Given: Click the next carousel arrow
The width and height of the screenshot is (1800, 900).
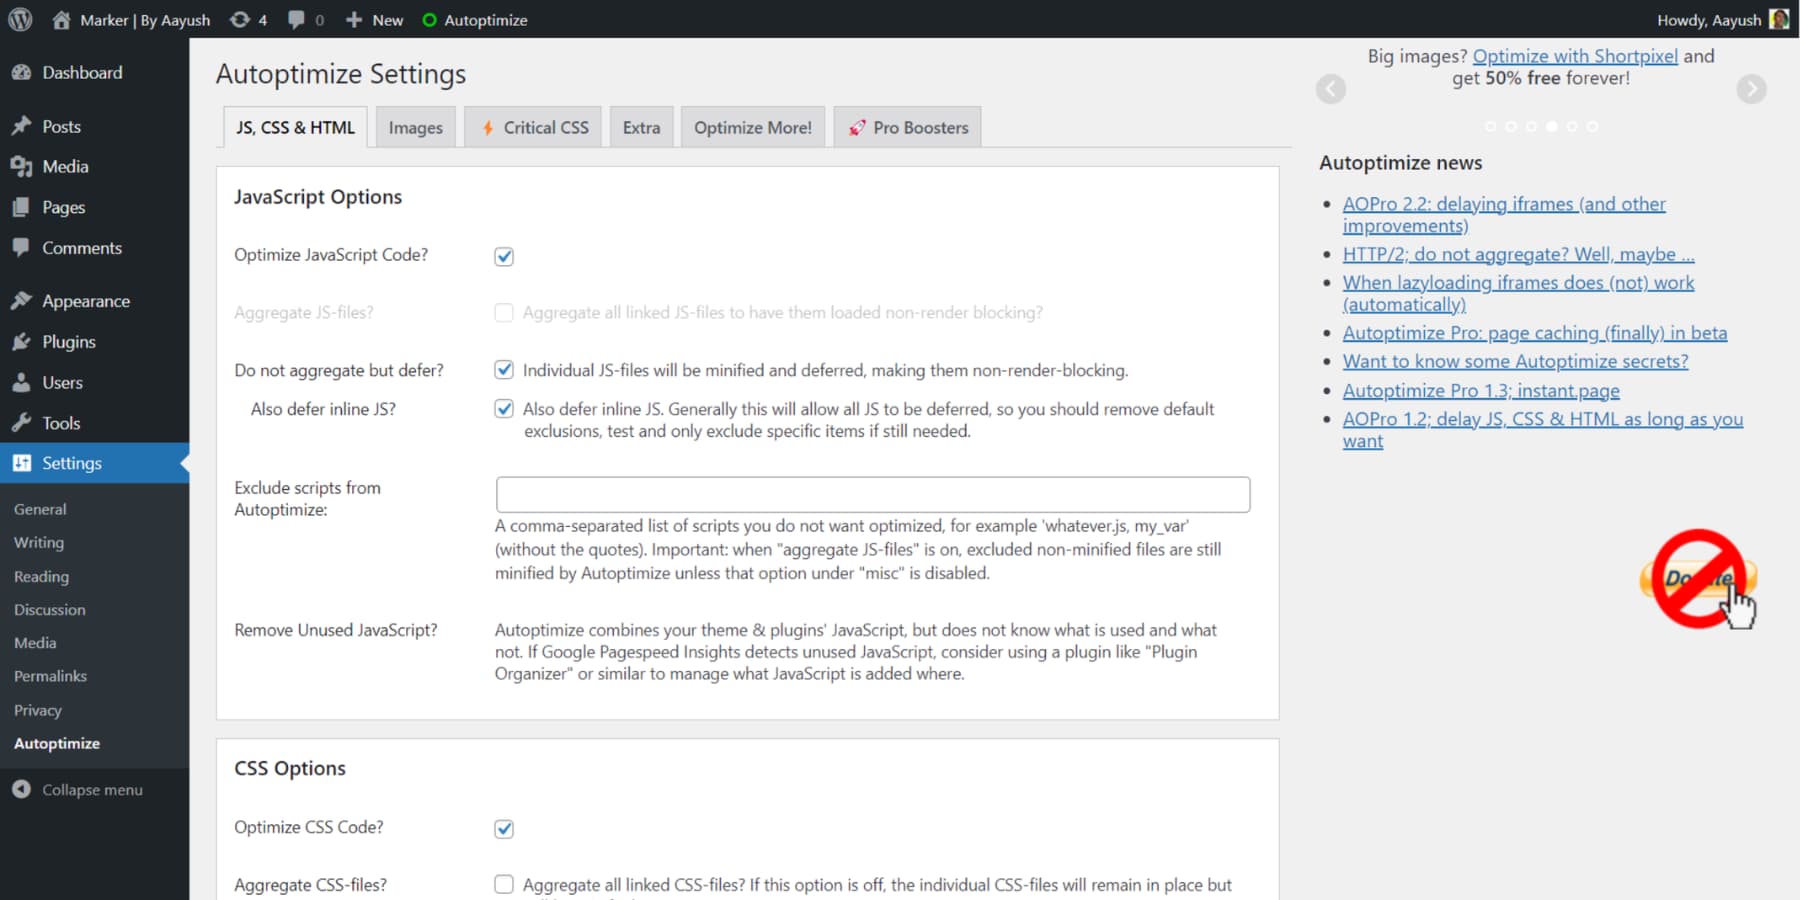Looking at the screenshot, I should click(x=1751, y=89).
